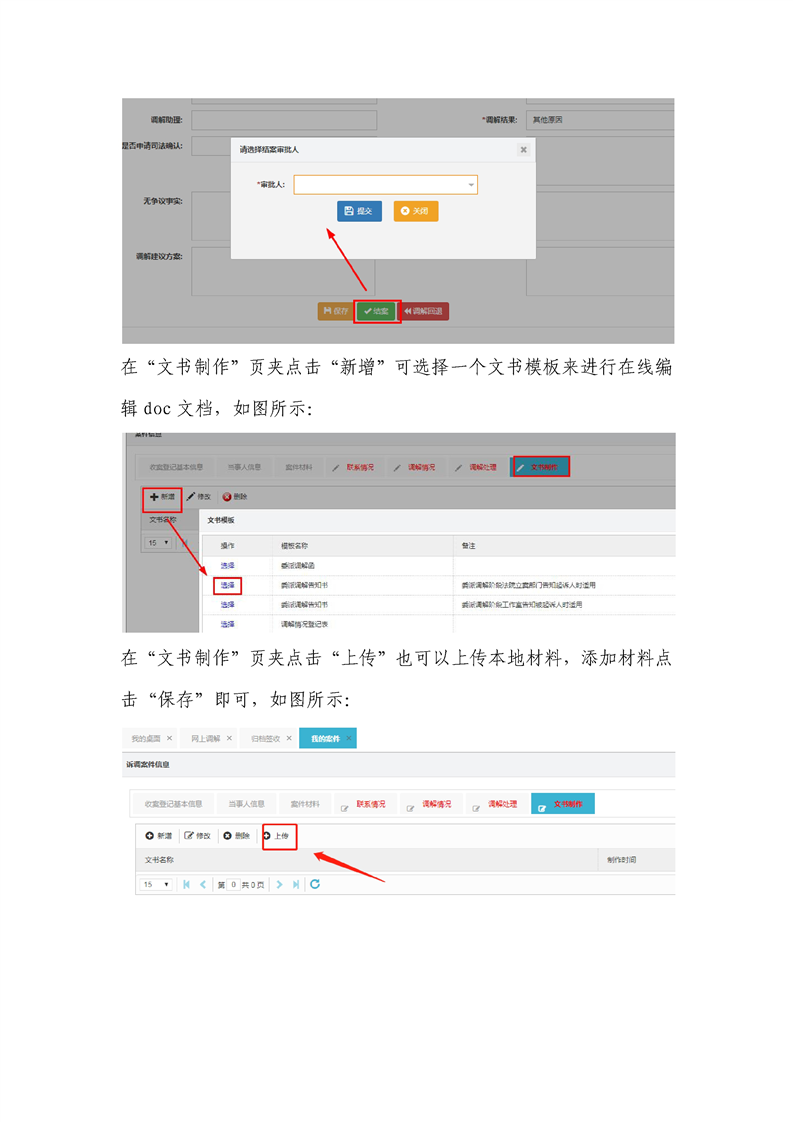Open 案件材料 tab in middle screenshot

coord(298,467)
